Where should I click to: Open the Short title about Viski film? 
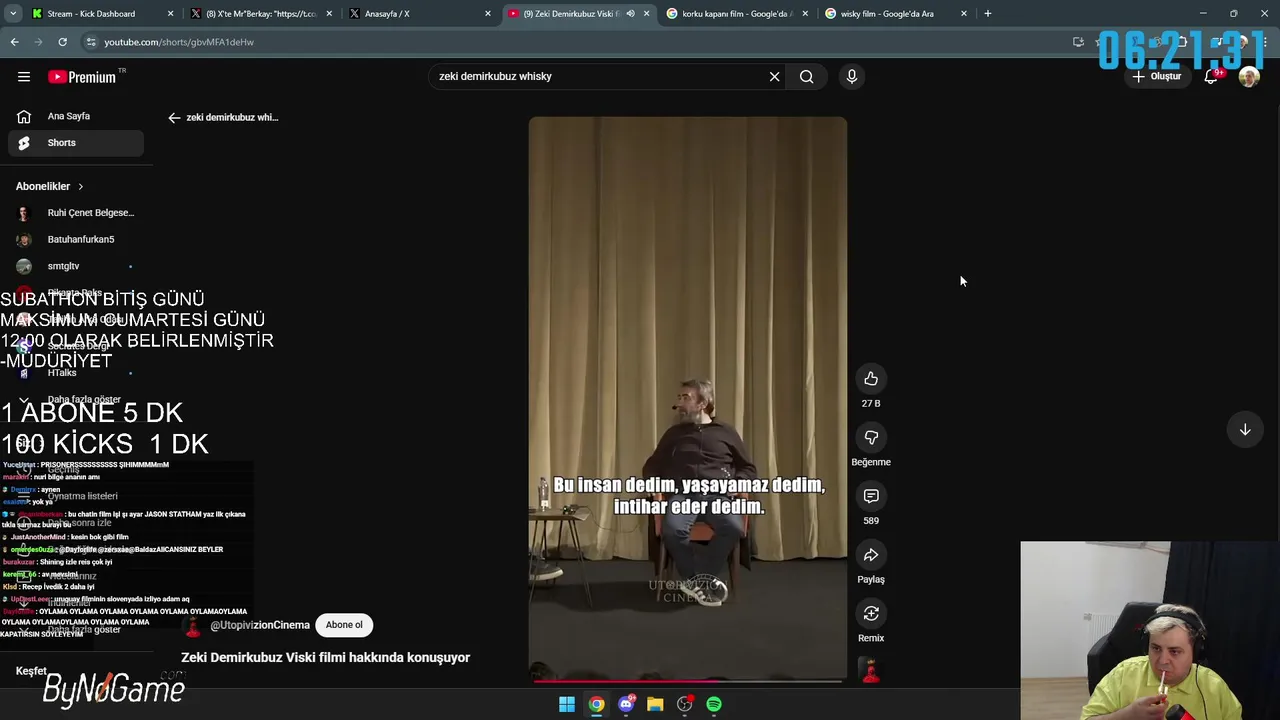coord(325,658)
